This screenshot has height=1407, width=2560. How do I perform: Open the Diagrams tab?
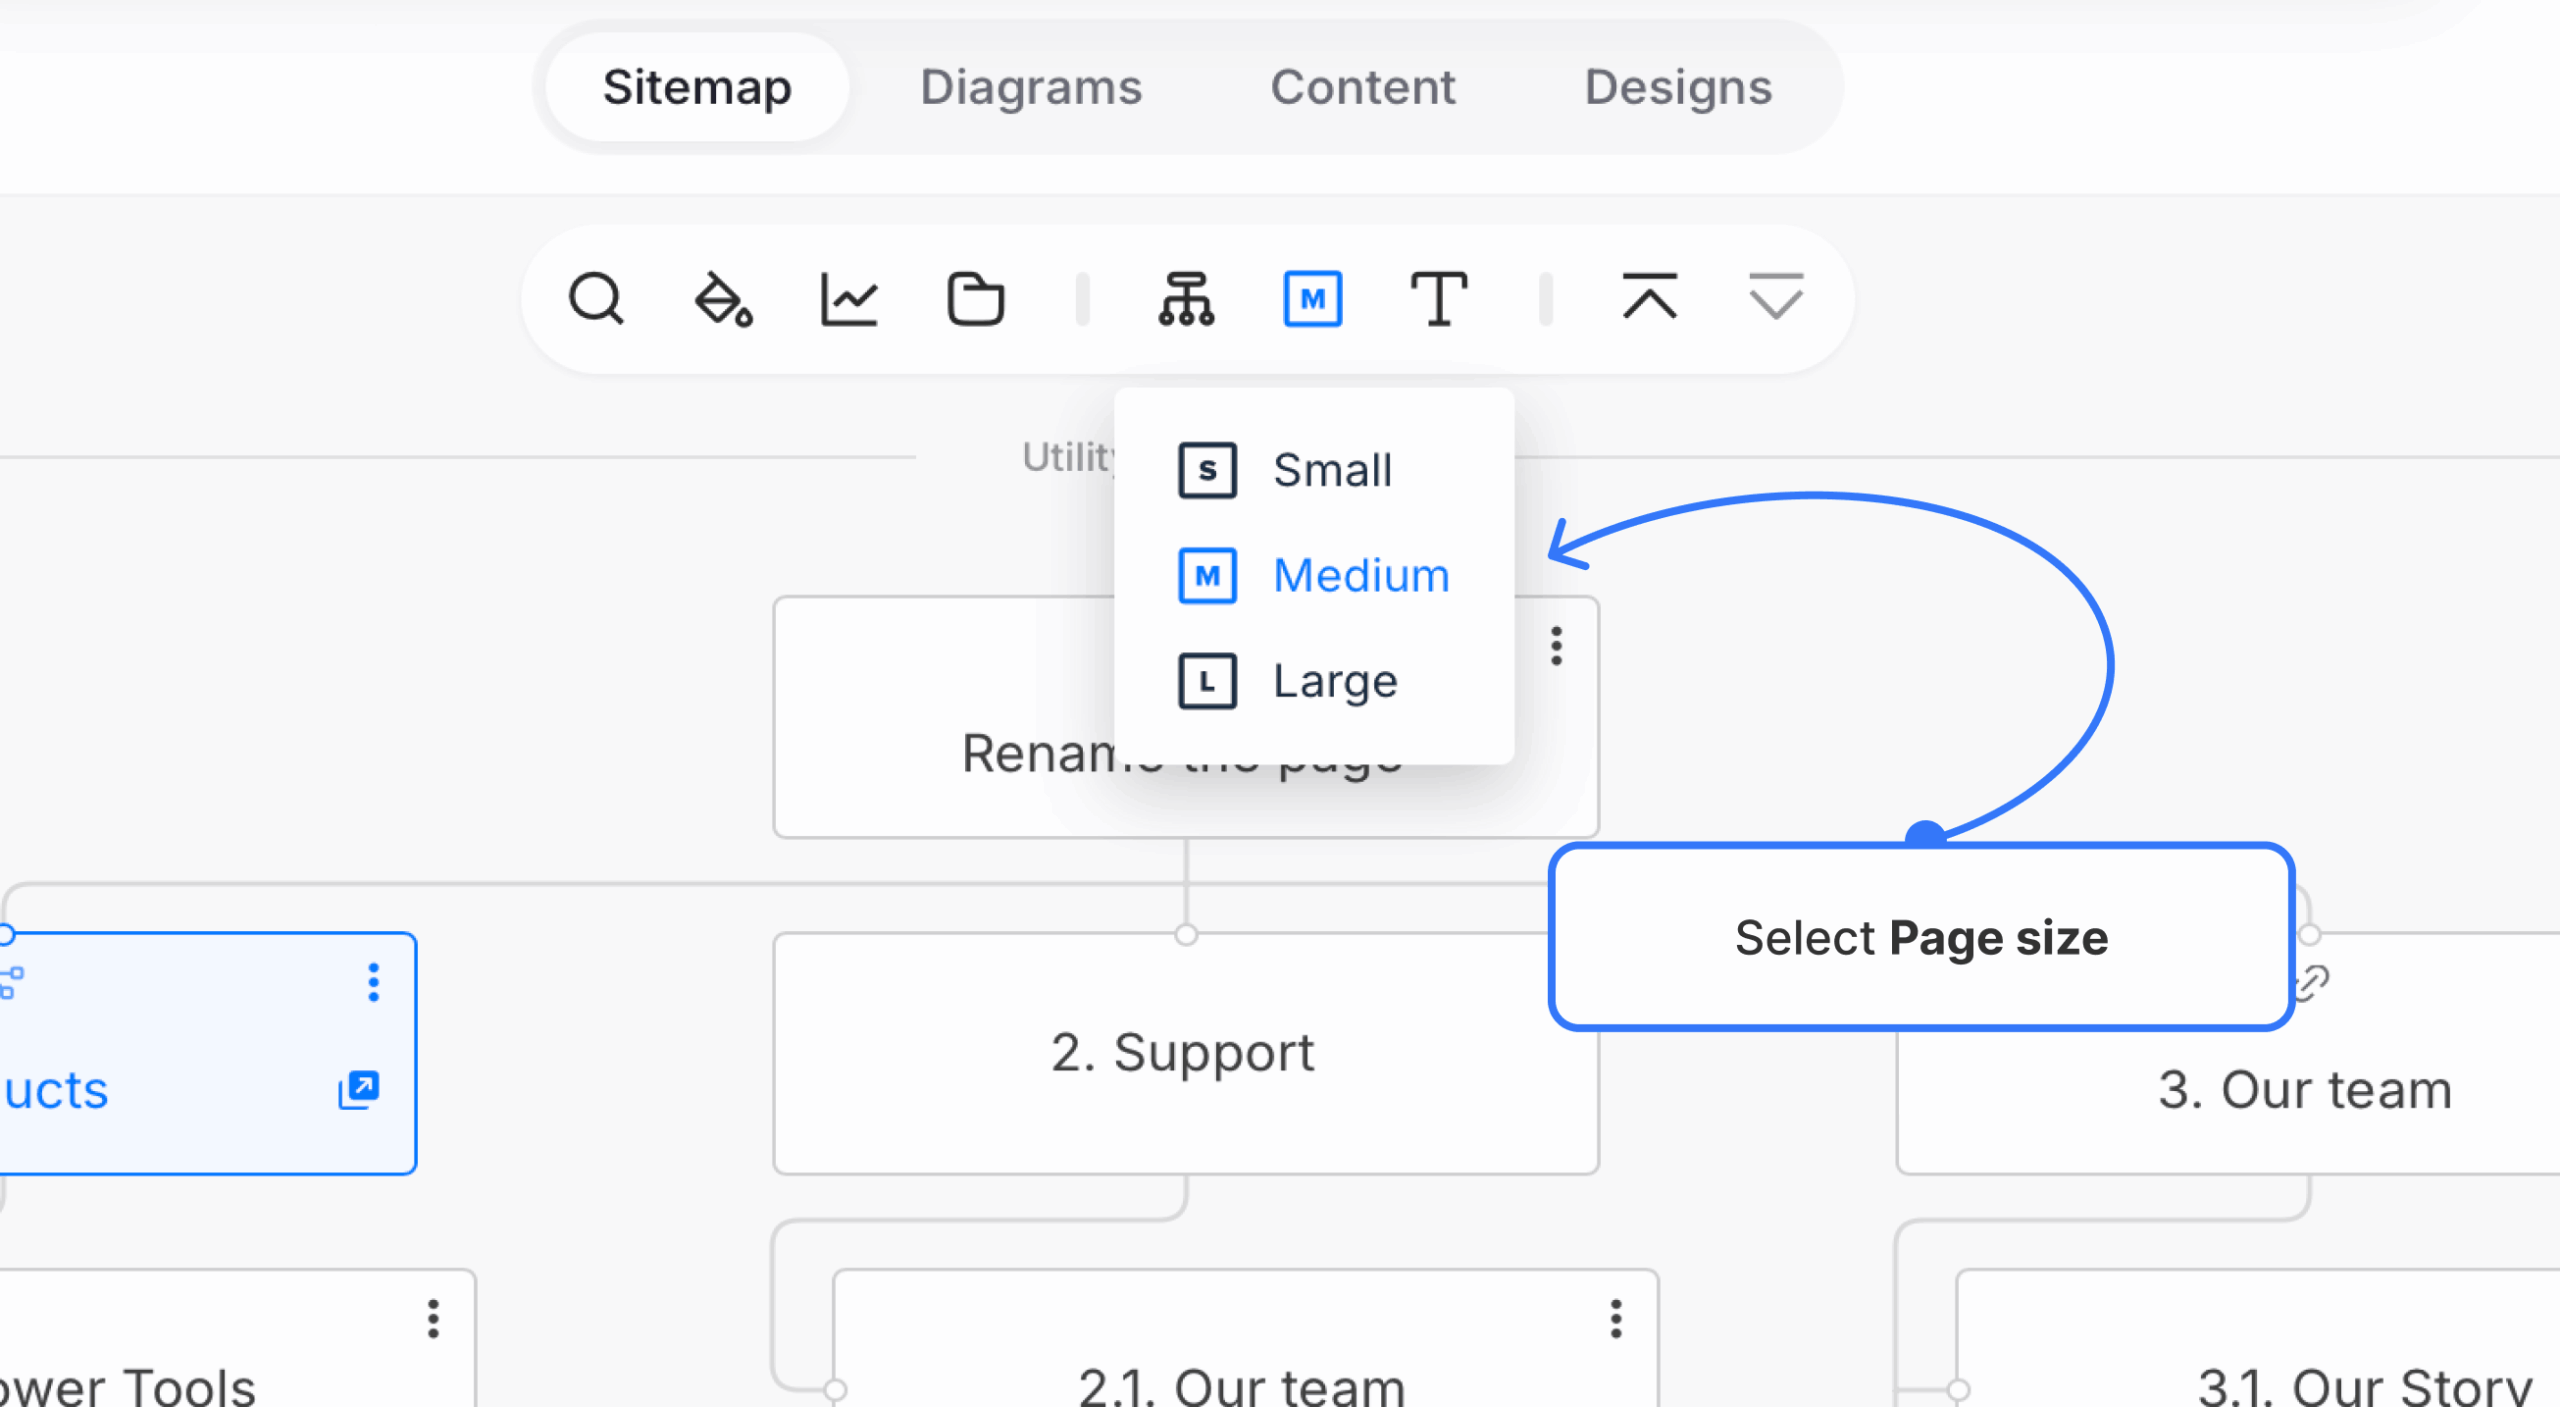click(1031, 87)
